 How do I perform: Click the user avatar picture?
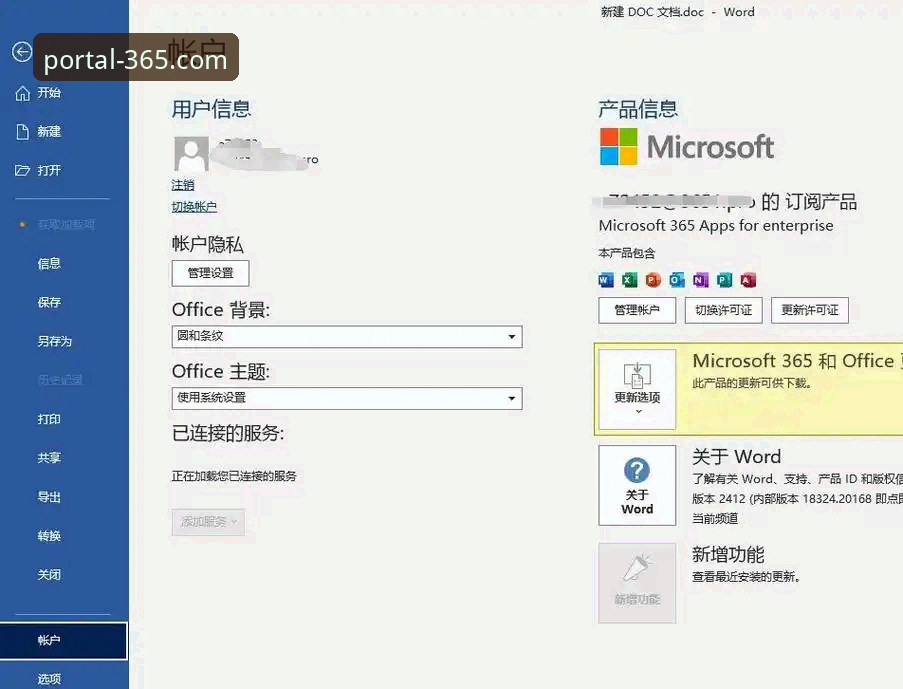[x=191, y=154]
